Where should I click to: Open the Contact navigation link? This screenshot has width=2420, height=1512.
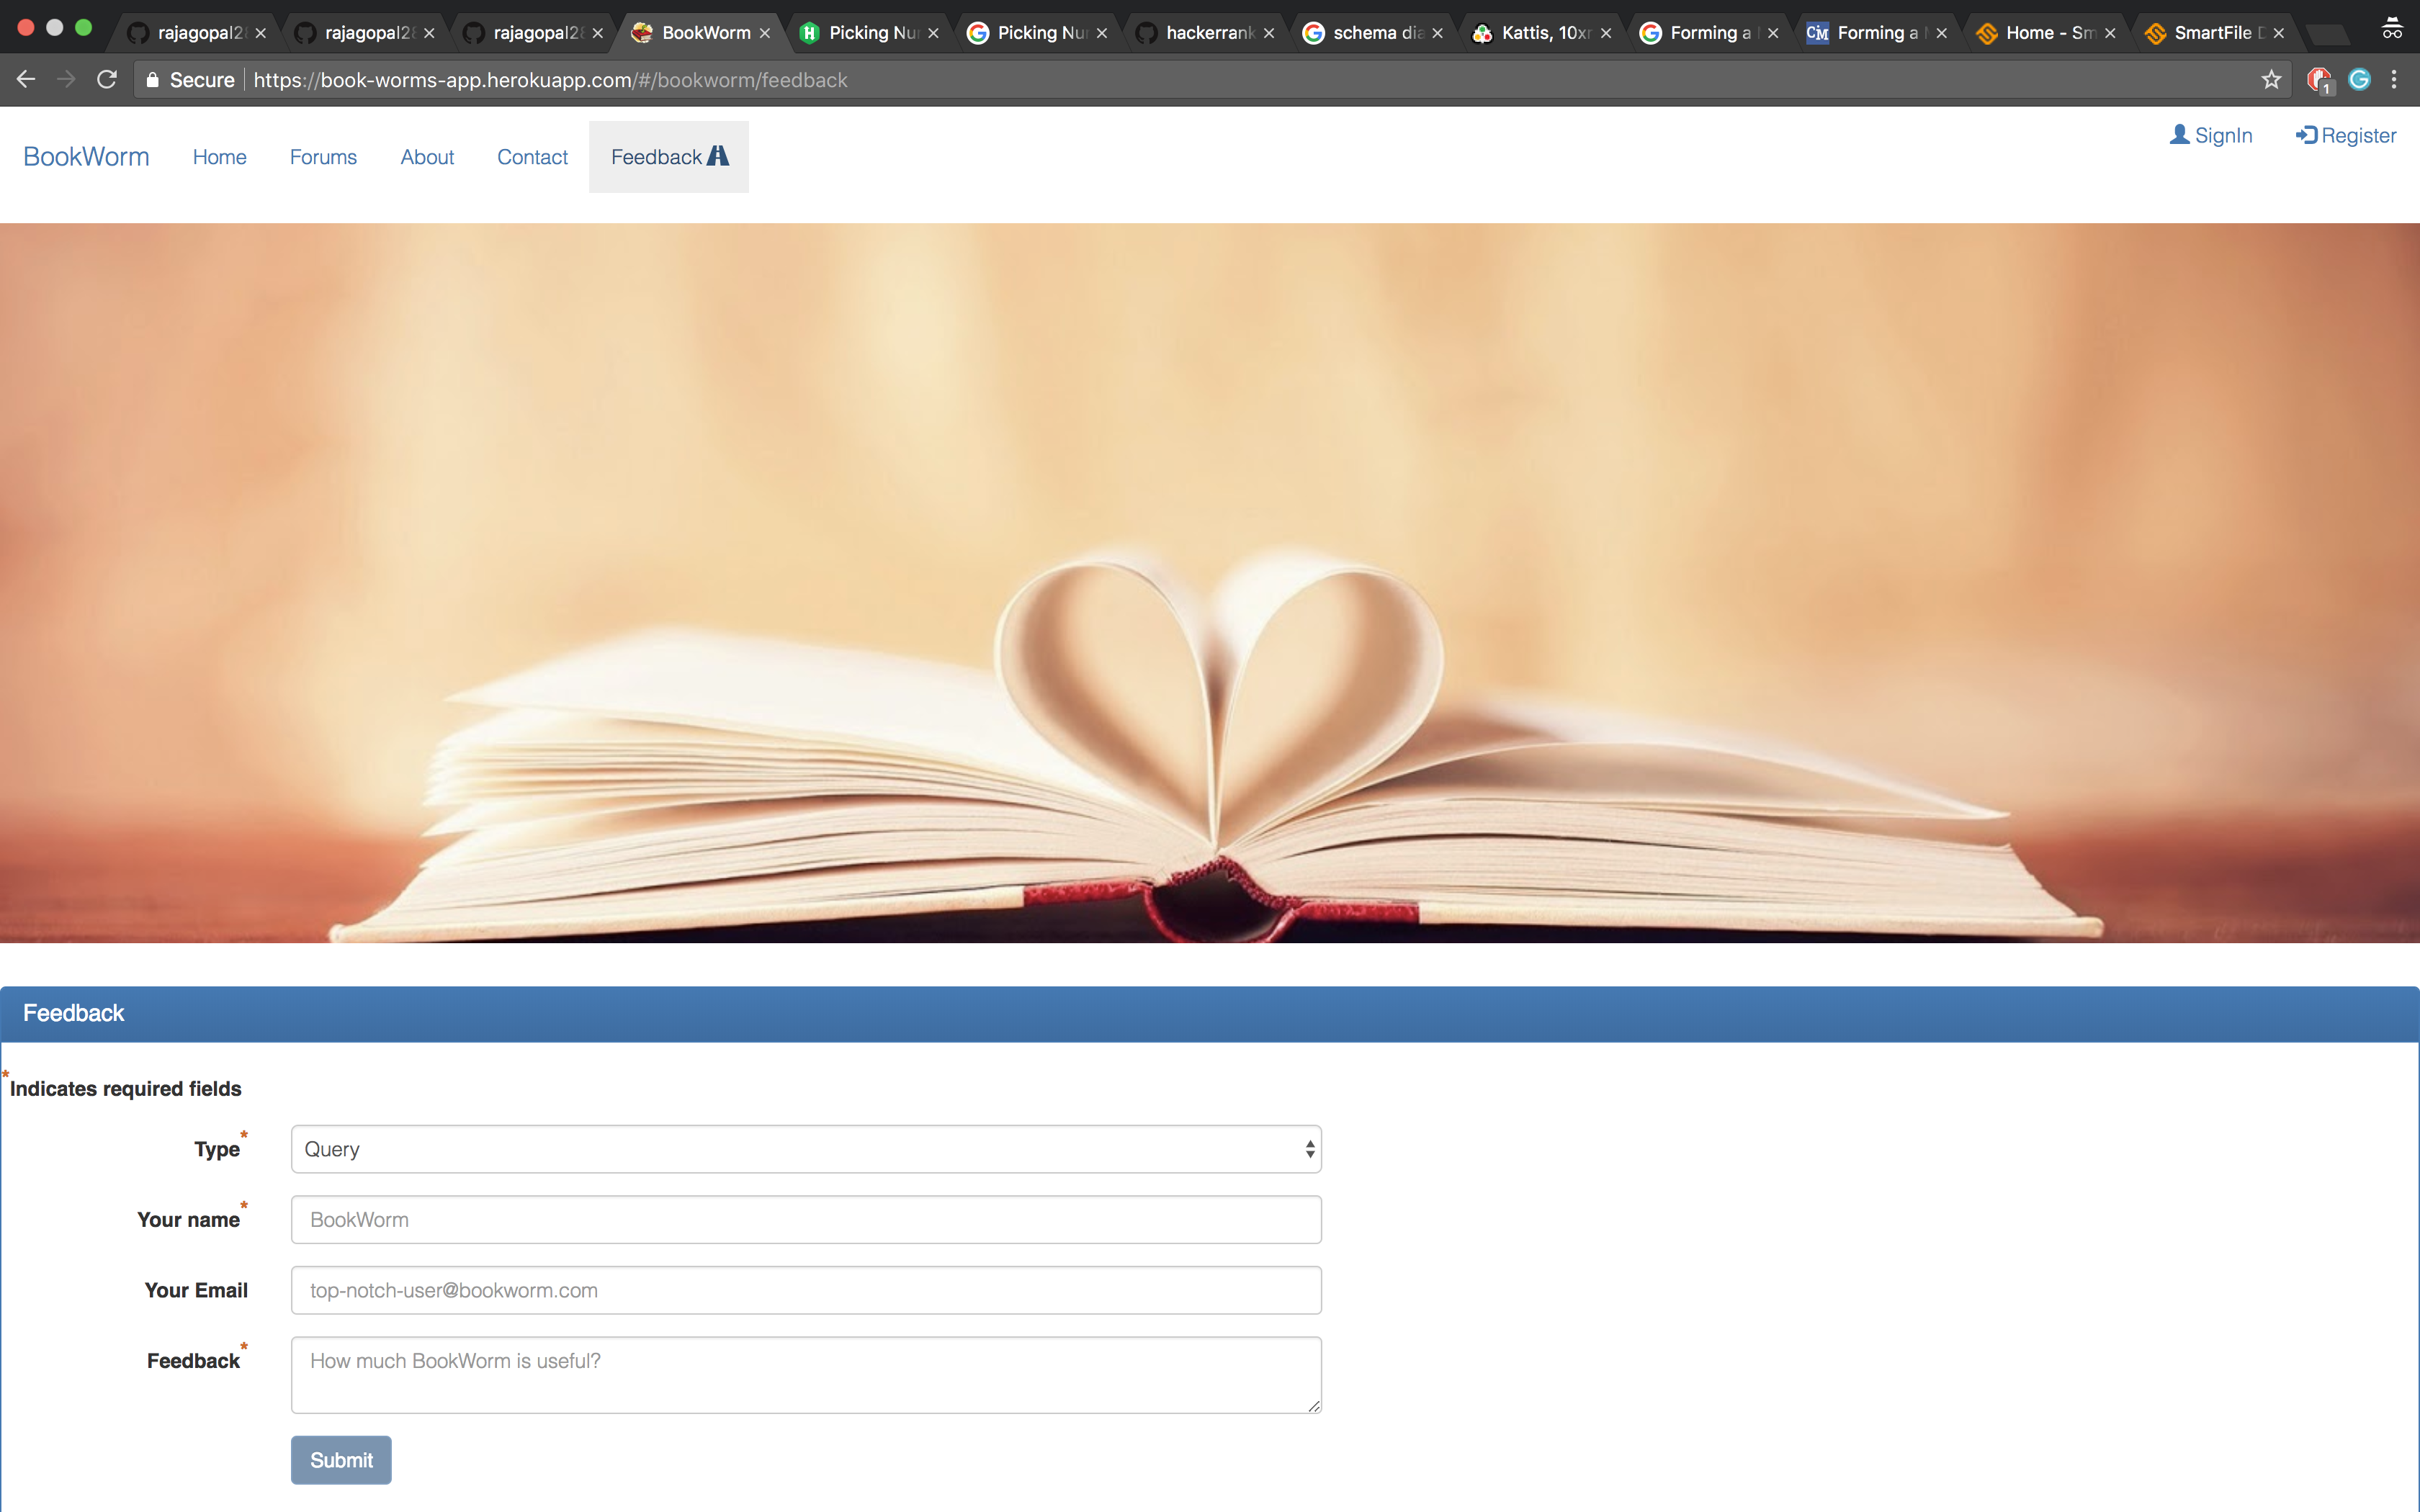(532, 157)
